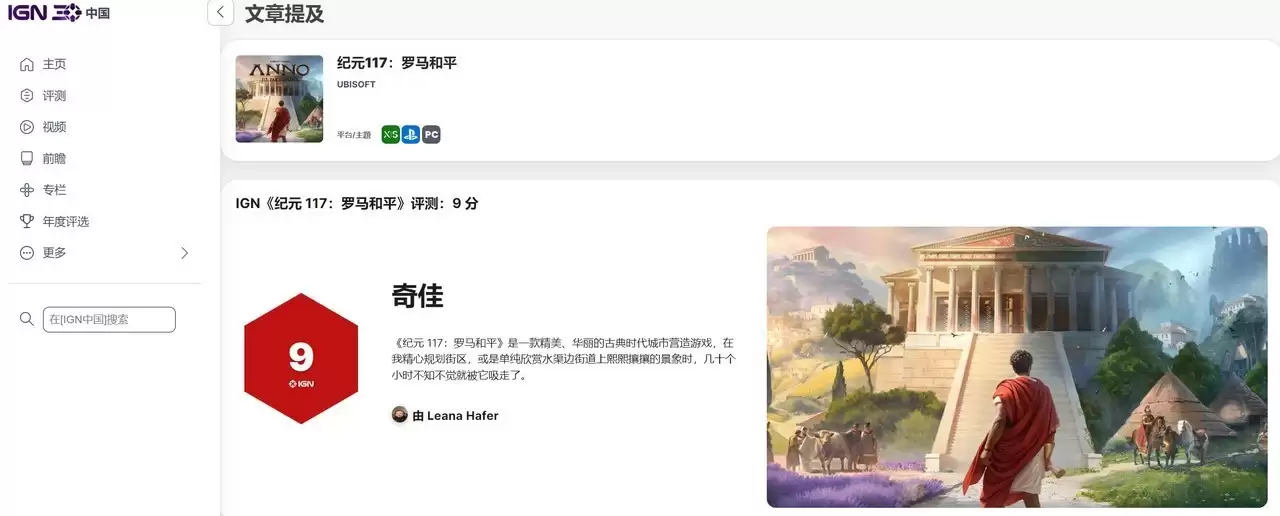Click the review summary paragraph text
1280x516 pixels.
point(564,359)
